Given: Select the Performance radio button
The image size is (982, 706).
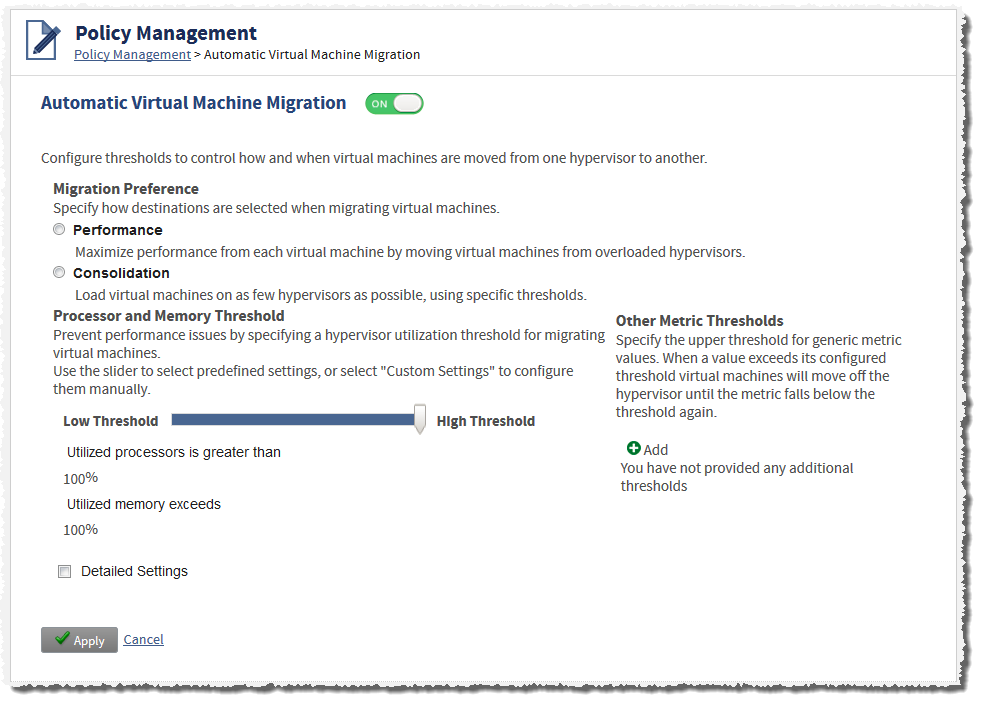Looking at the screenshot, I should pyautogui.click(x=59, y=229).
